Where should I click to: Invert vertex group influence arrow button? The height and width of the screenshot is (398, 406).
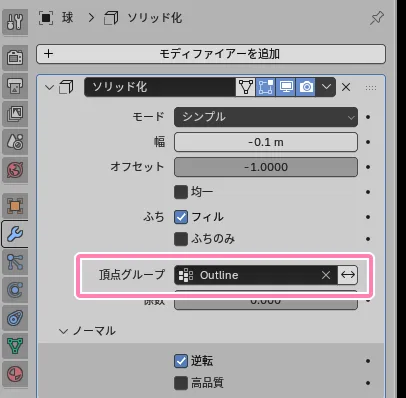[348, 275]
